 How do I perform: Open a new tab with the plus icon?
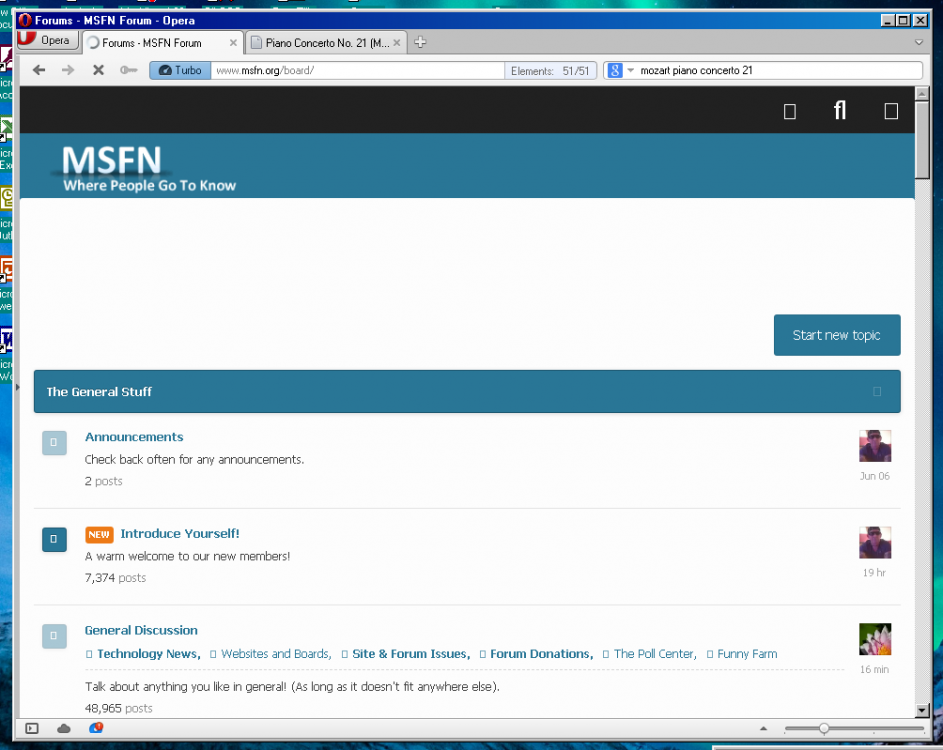click(x=419, y=42)
